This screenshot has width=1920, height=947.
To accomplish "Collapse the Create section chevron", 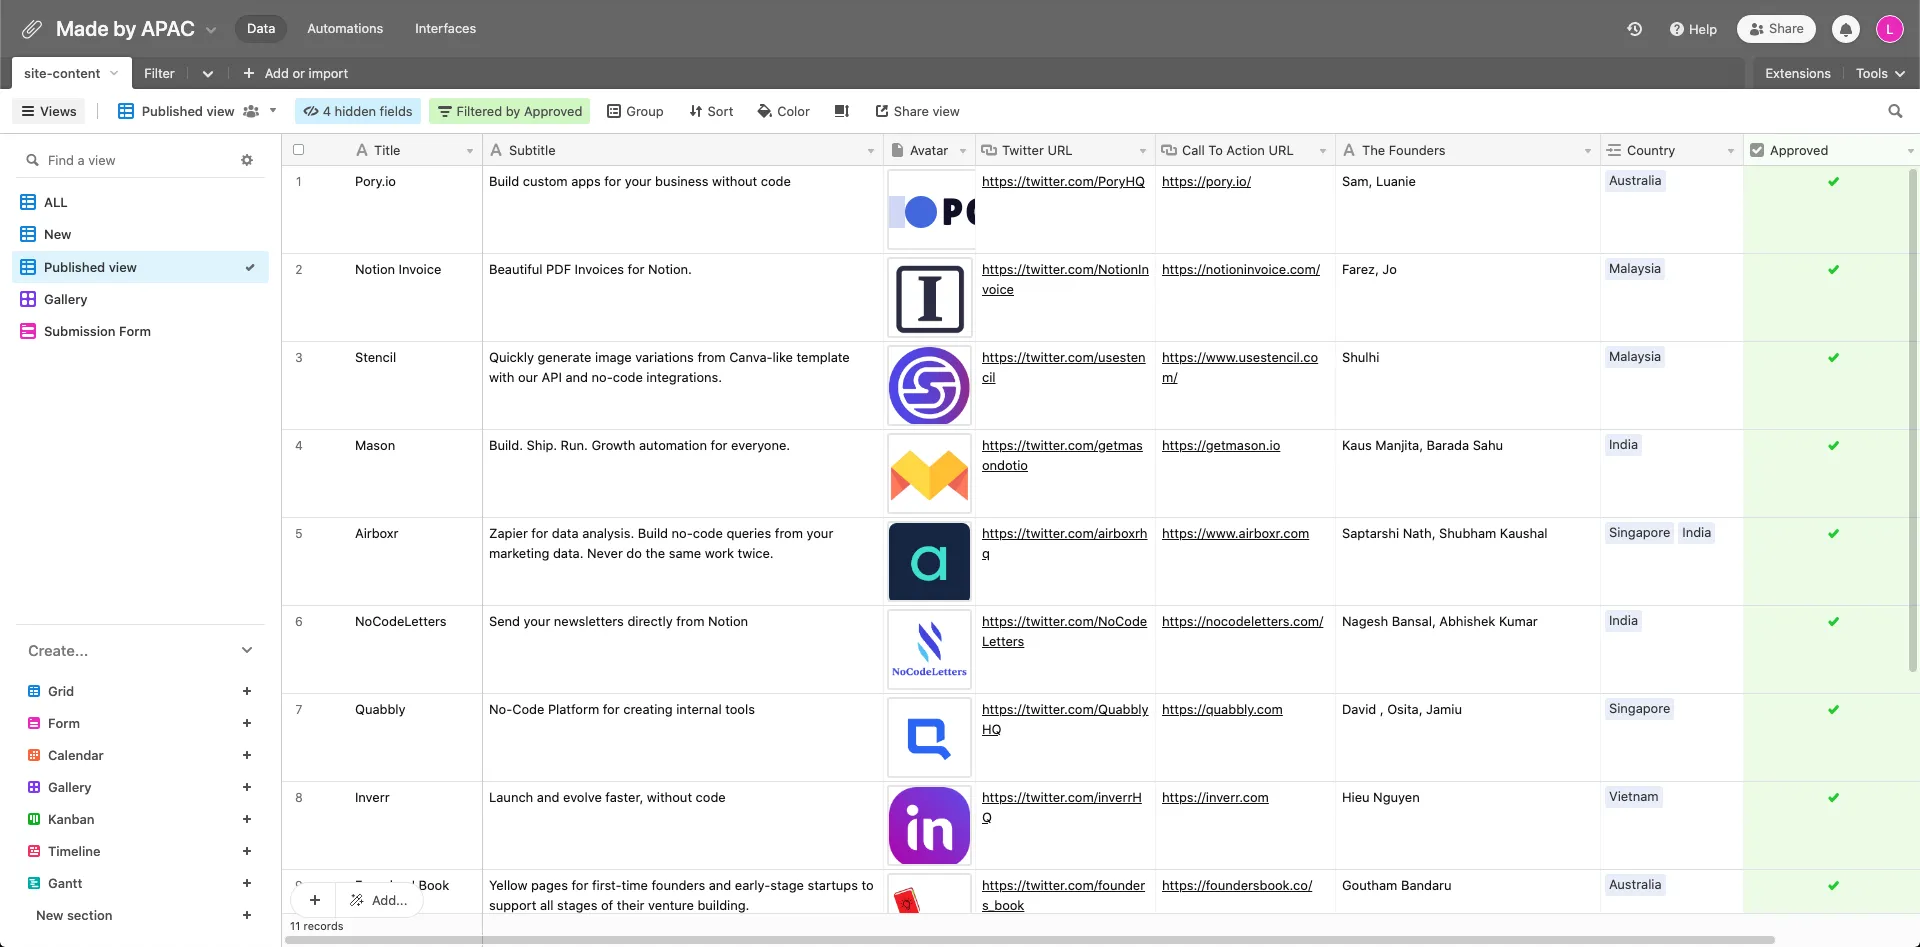I will pos(247,650).
